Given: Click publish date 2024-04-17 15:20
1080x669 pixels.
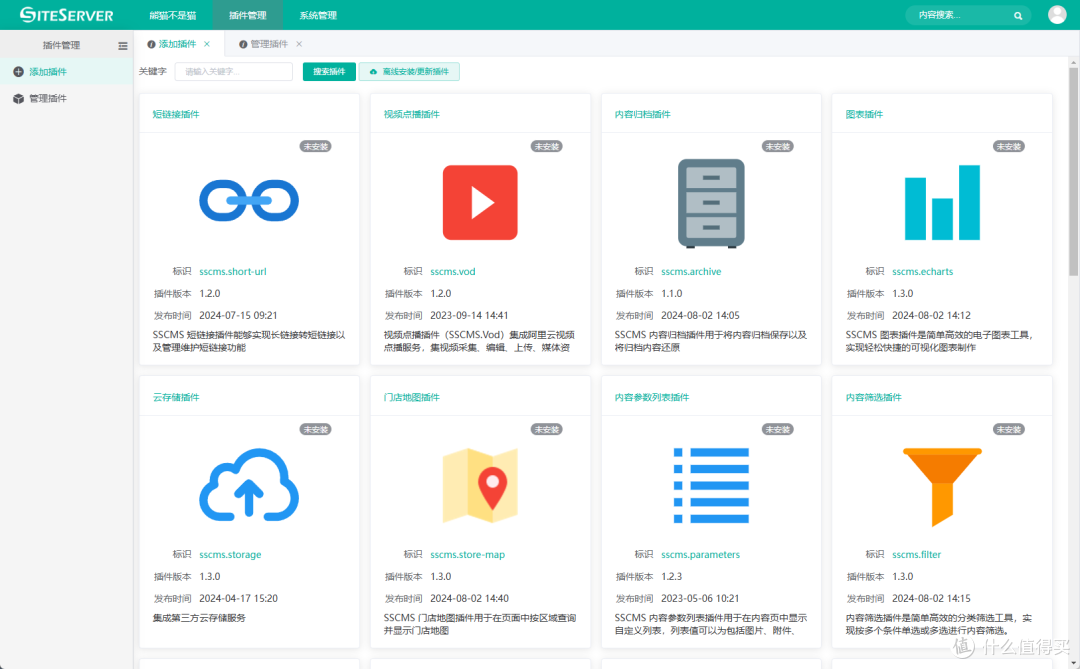Looking at the screenshot, I should pos(238,599).
